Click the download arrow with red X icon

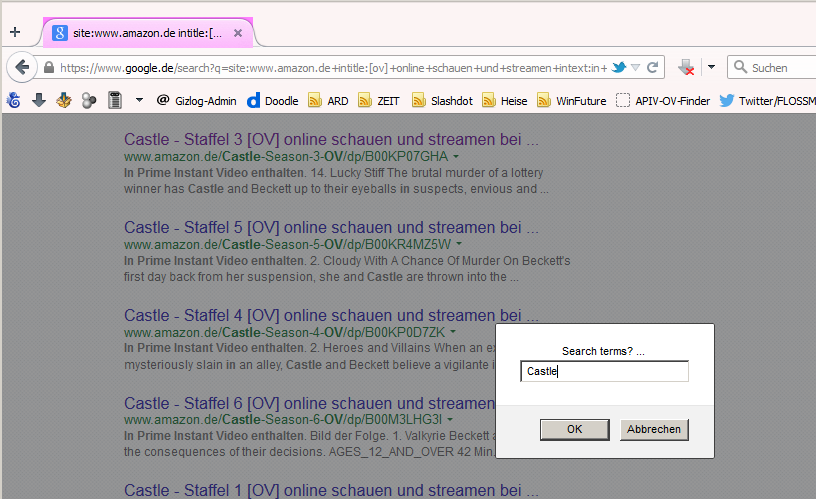pyautogui.click(x=686, y=67)
